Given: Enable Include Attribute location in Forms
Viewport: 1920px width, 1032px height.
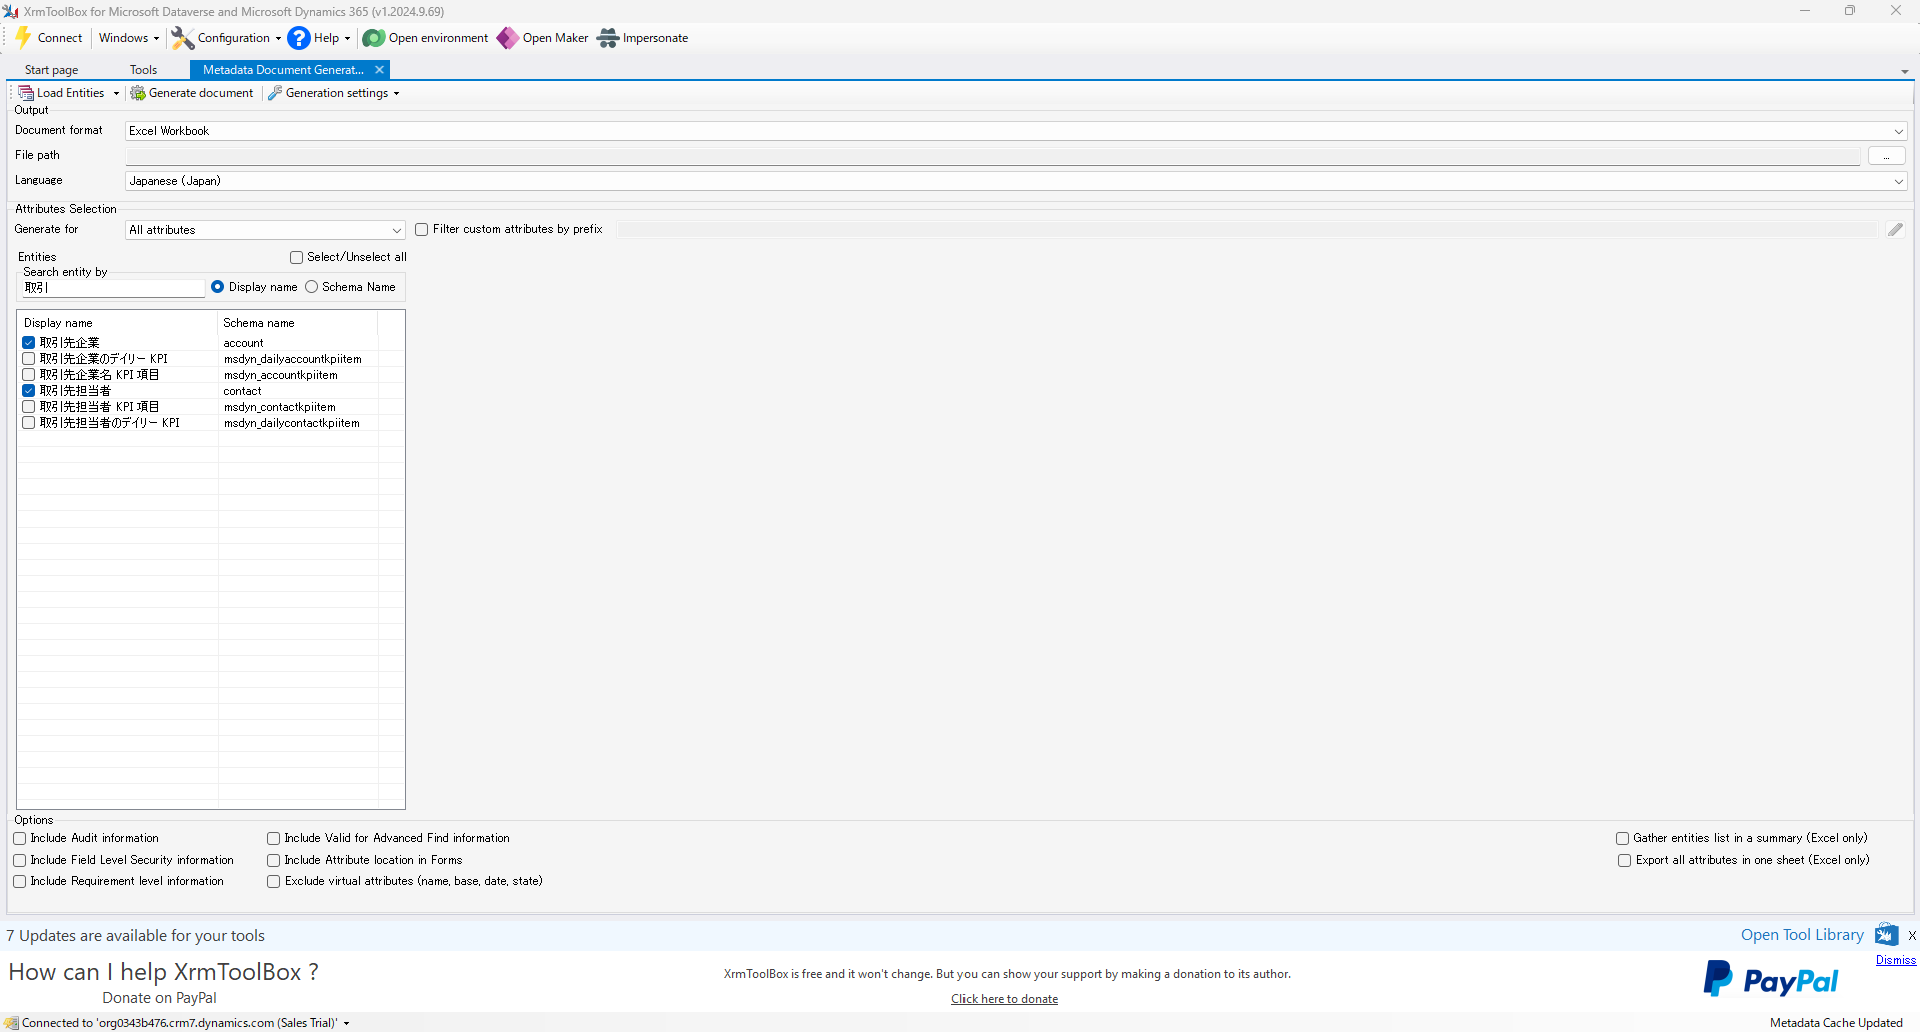Looking at the screenshot, I should (274, 860).
